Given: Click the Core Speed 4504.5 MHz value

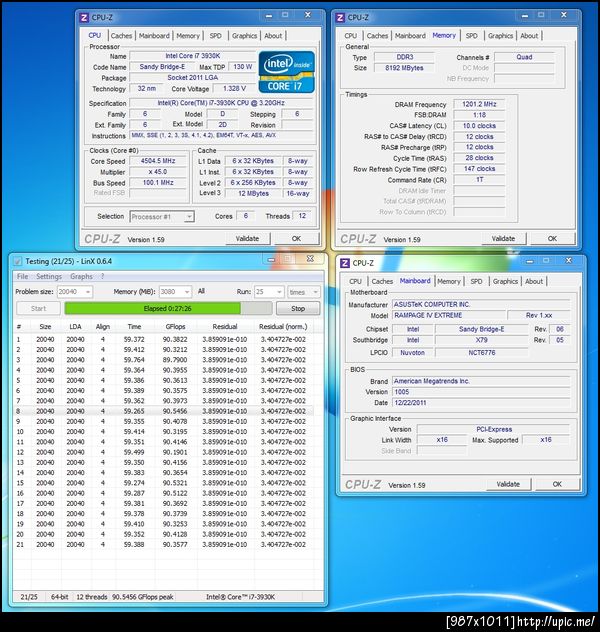Looking at the screenshot, I should (158, 161).
